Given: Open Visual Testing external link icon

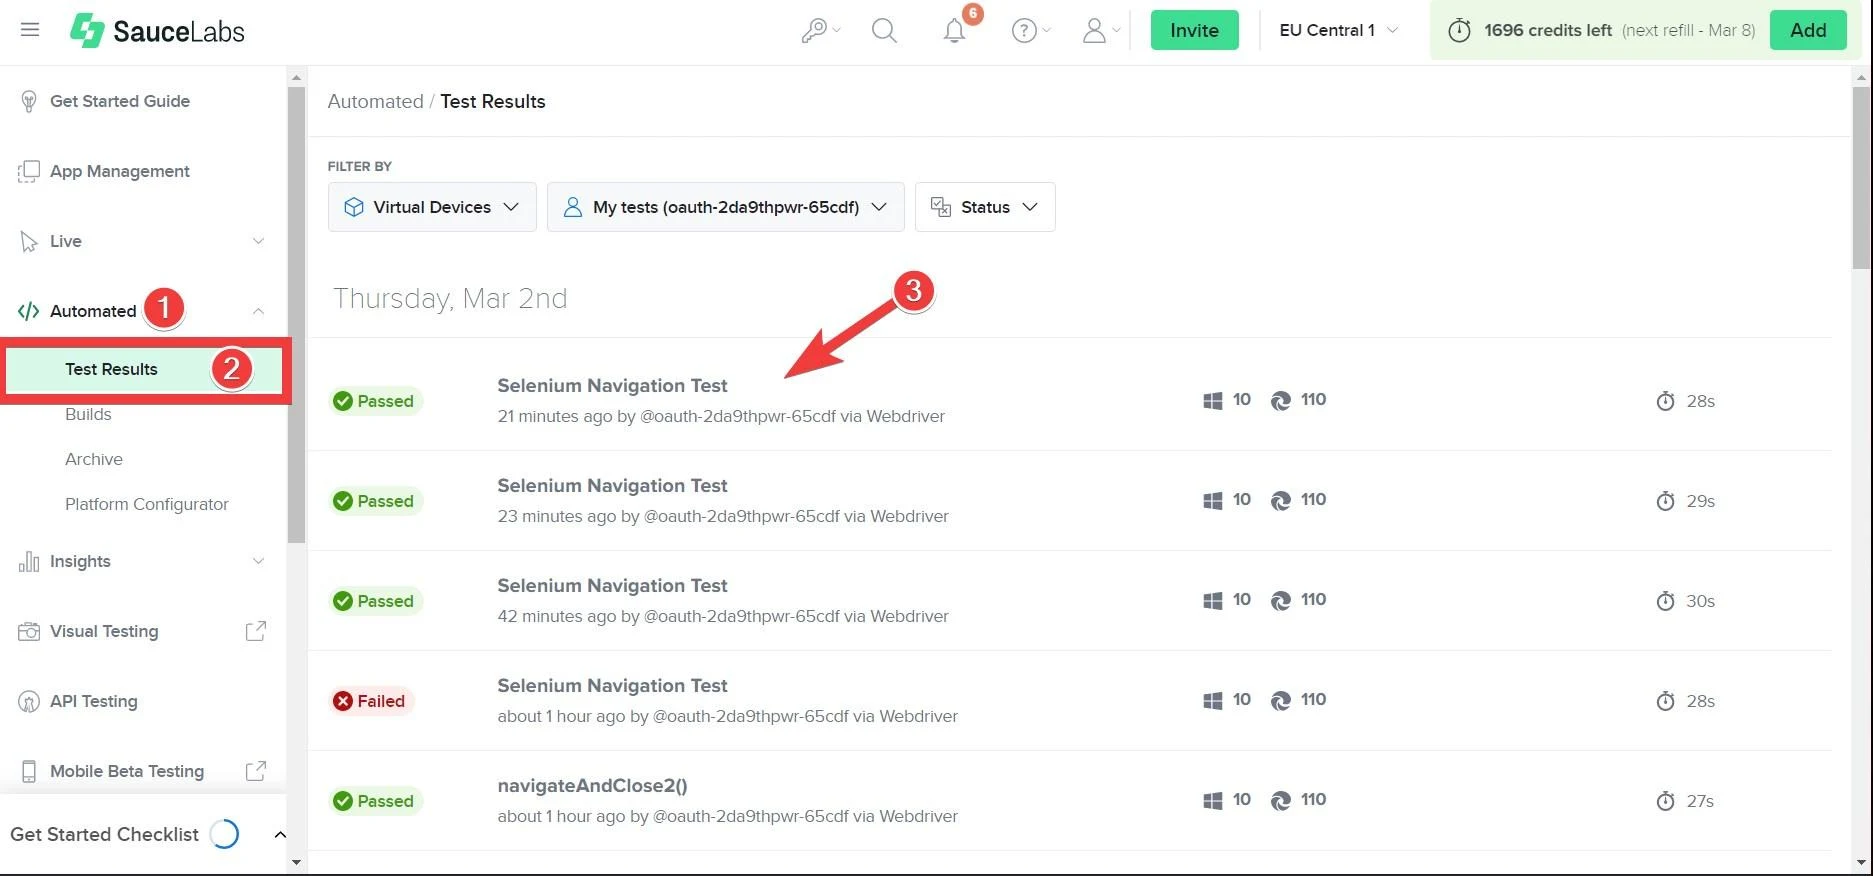Looking at the screenshot, I should [x=256, y=631].
